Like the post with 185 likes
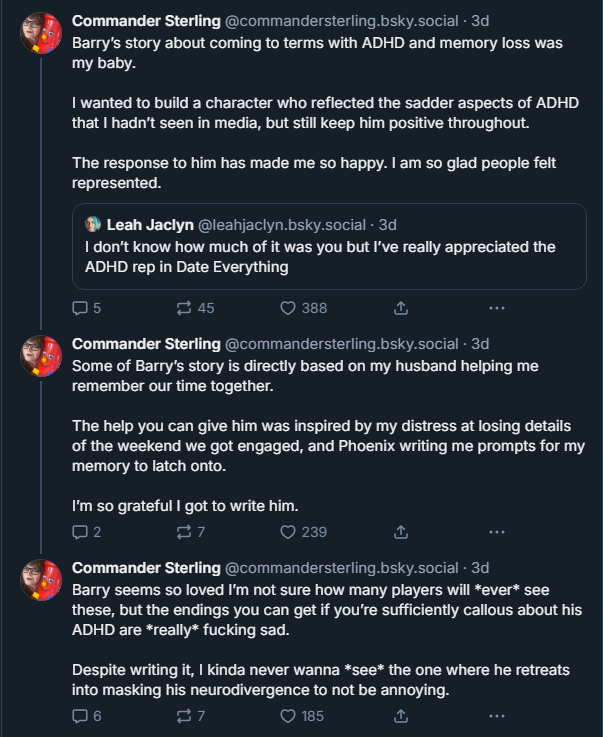Screen dimensions: 603x737 302,716
